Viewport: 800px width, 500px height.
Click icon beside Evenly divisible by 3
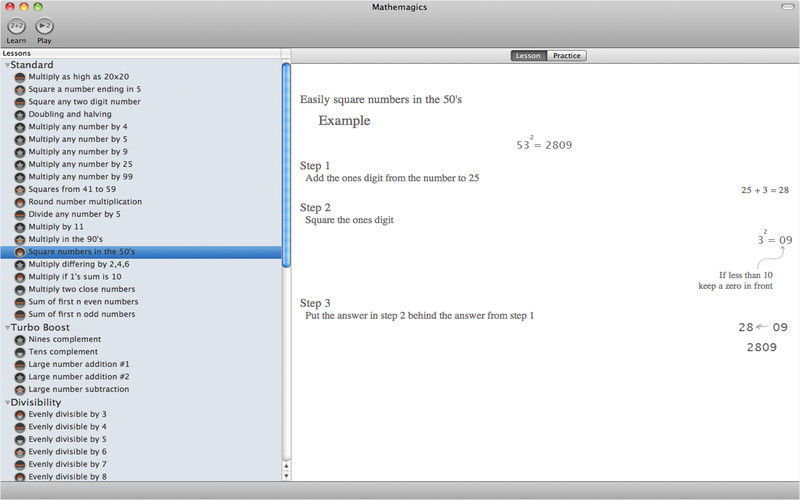[20, 415]
